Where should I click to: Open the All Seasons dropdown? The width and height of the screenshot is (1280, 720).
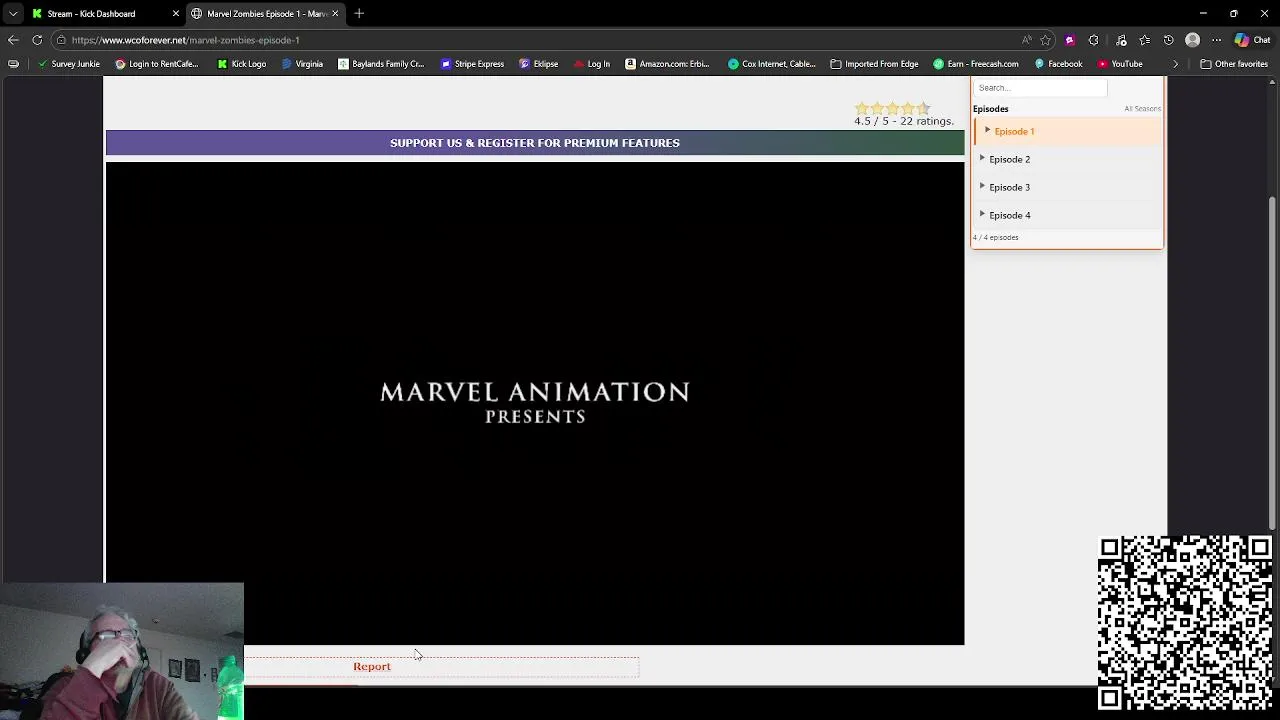tap(1142, 109)
